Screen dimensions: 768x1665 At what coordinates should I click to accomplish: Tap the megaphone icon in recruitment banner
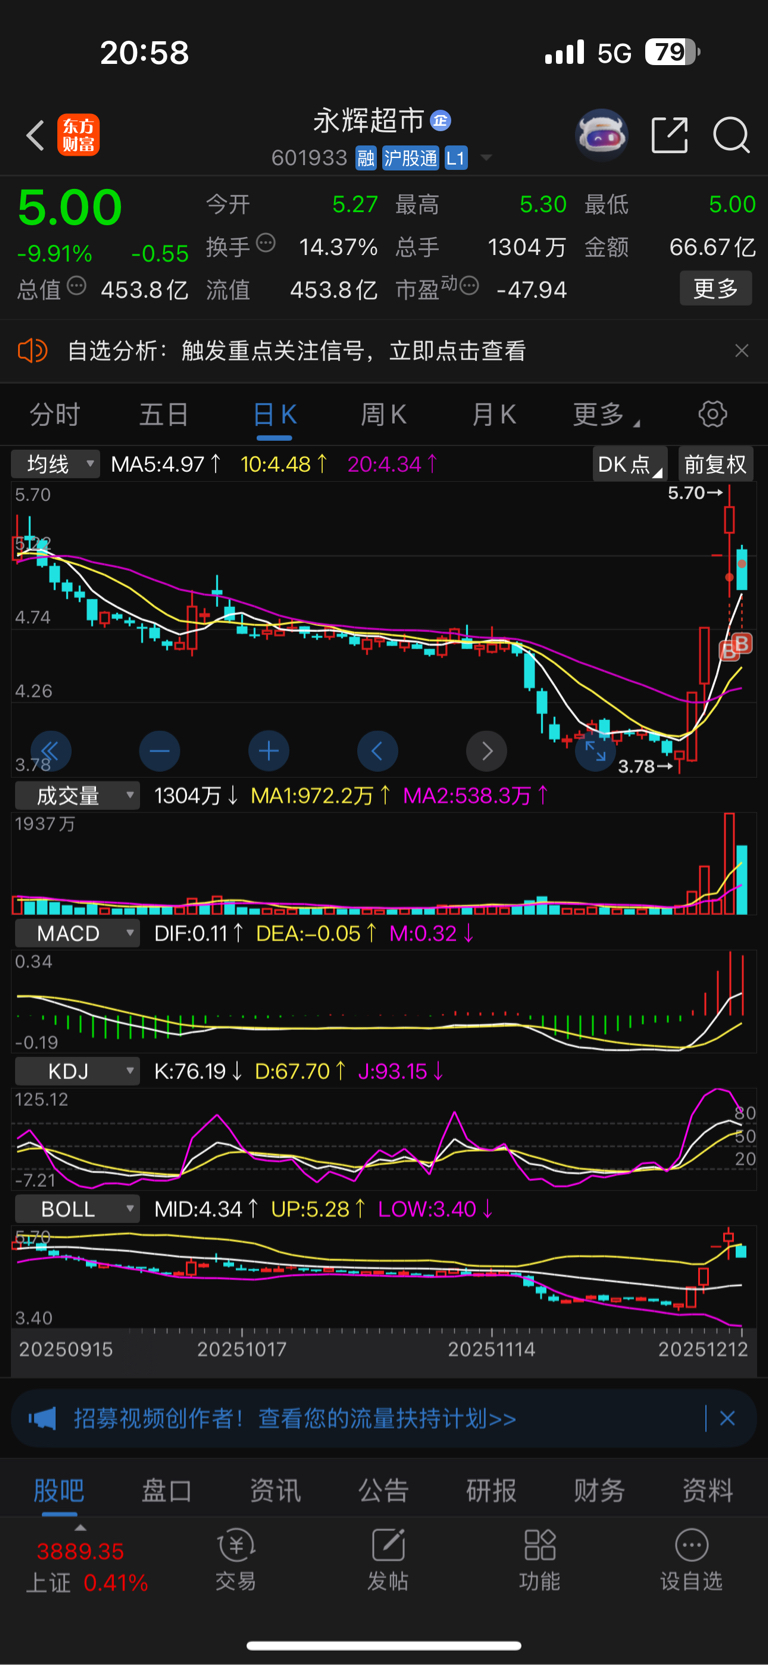click(42, 1418)
